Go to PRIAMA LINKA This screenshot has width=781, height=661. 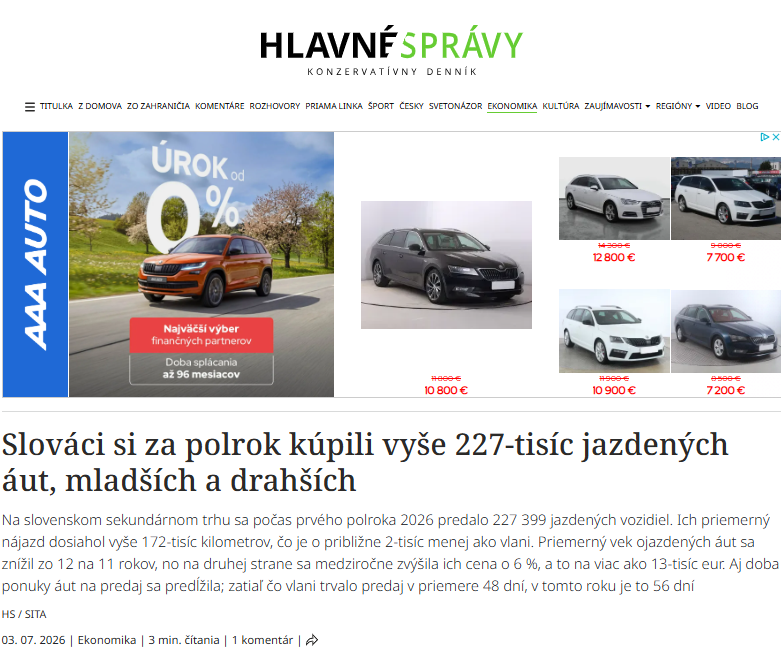coord(334,106)
